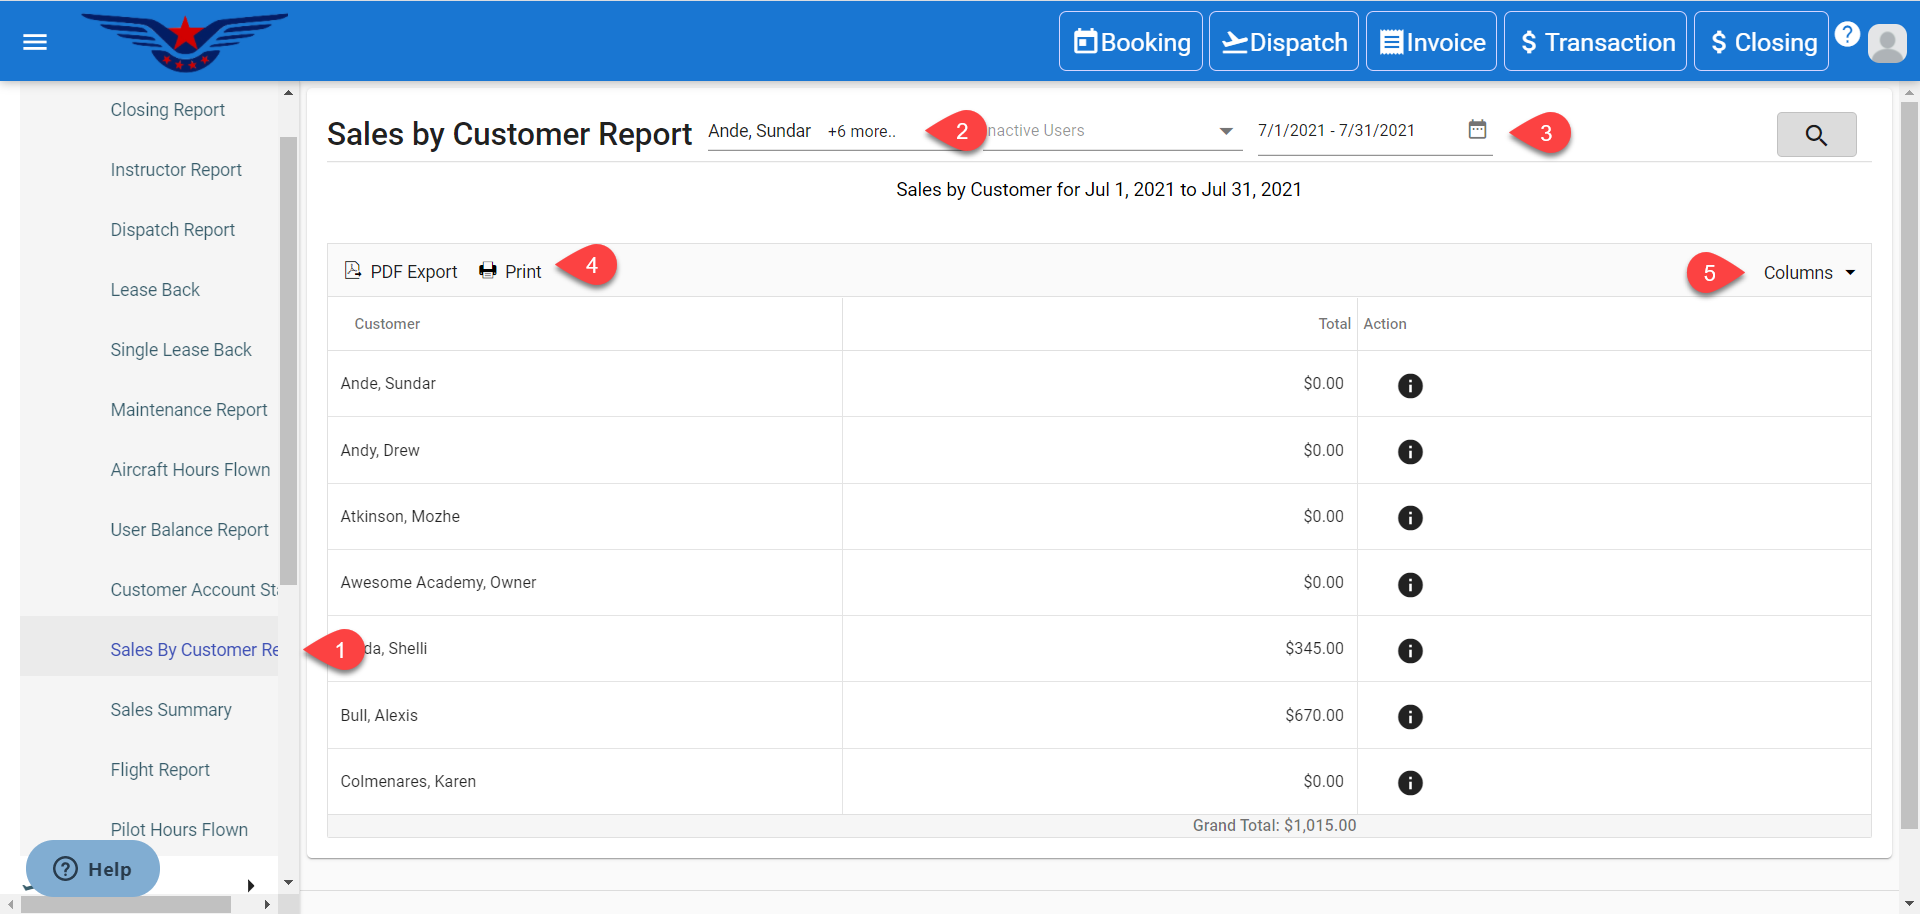The height and width of the screenshot is (914, 1920).
Task: Show info for Colmenares, Karen row
Action: [x=1410, y=783]
